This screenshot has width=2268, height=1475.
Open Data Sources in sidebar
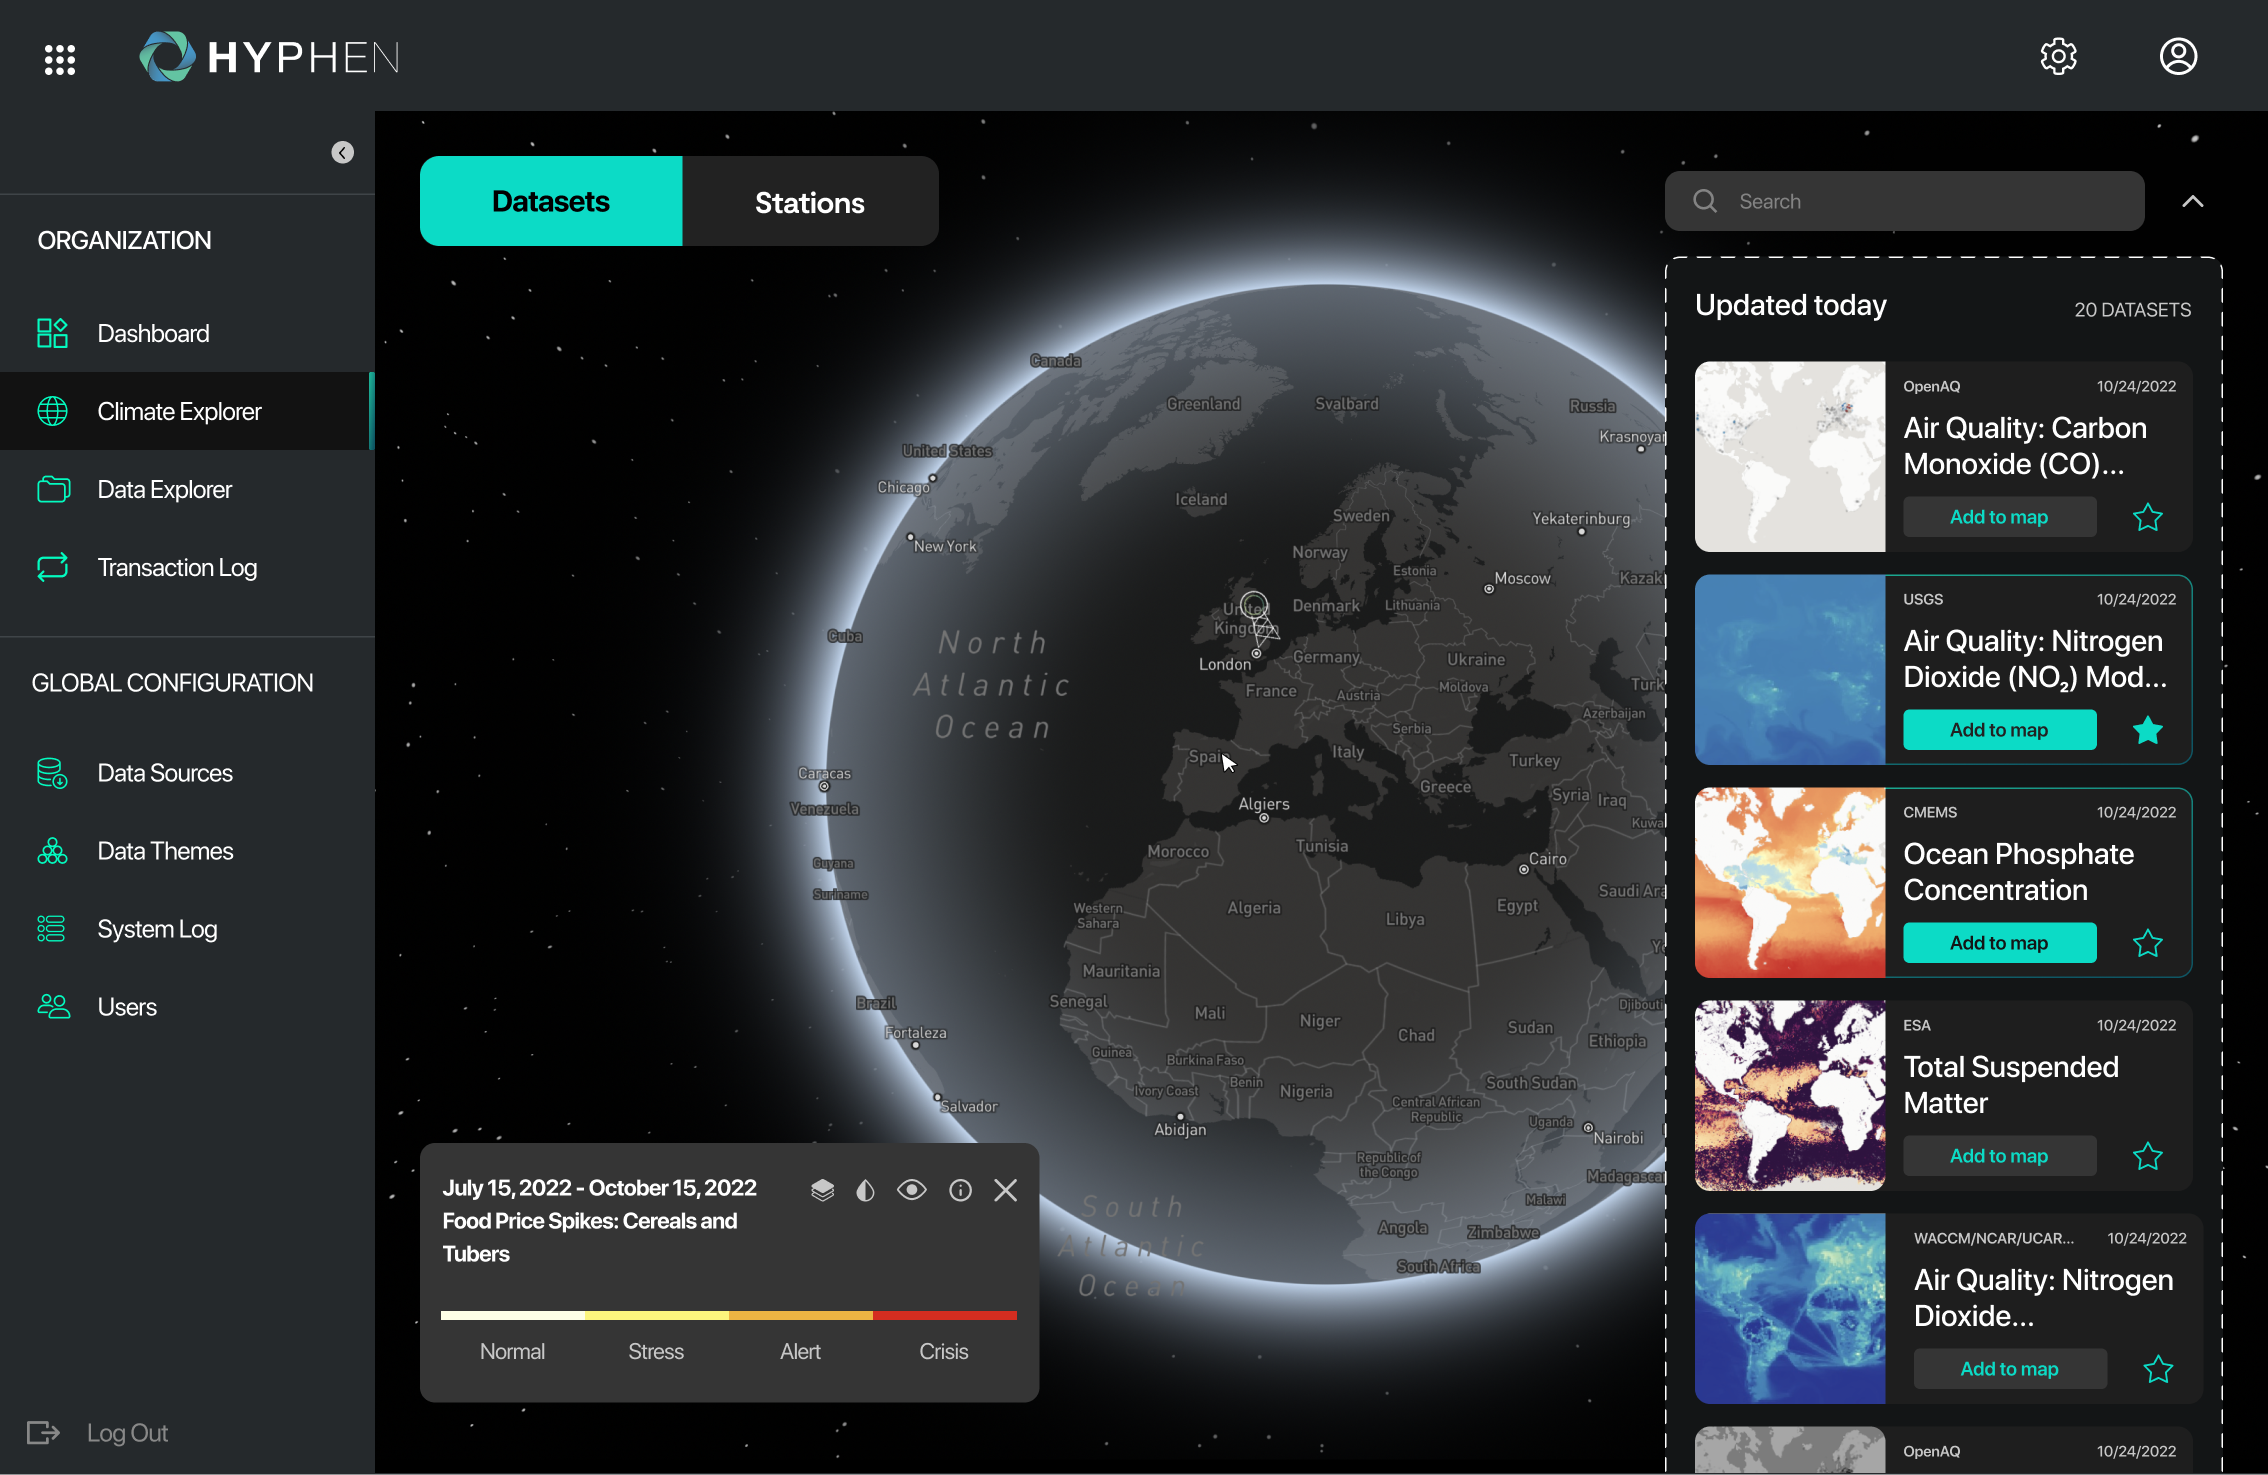tap(187, 773)
